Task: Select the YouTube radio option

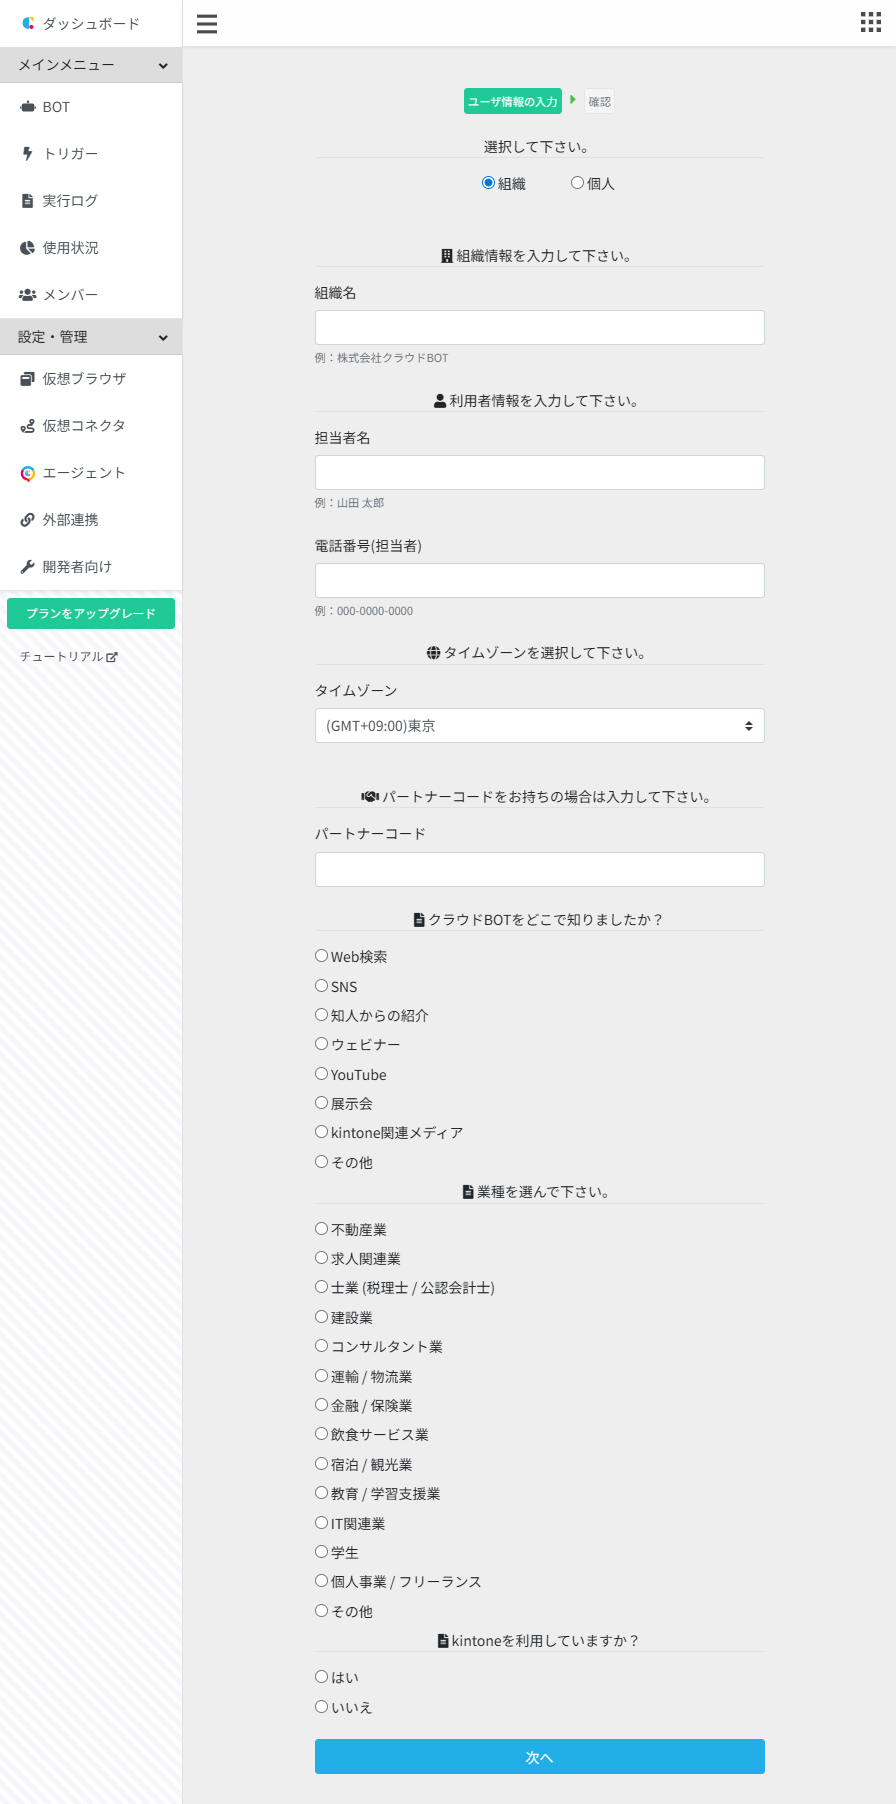Action: tap(321, 1074)
